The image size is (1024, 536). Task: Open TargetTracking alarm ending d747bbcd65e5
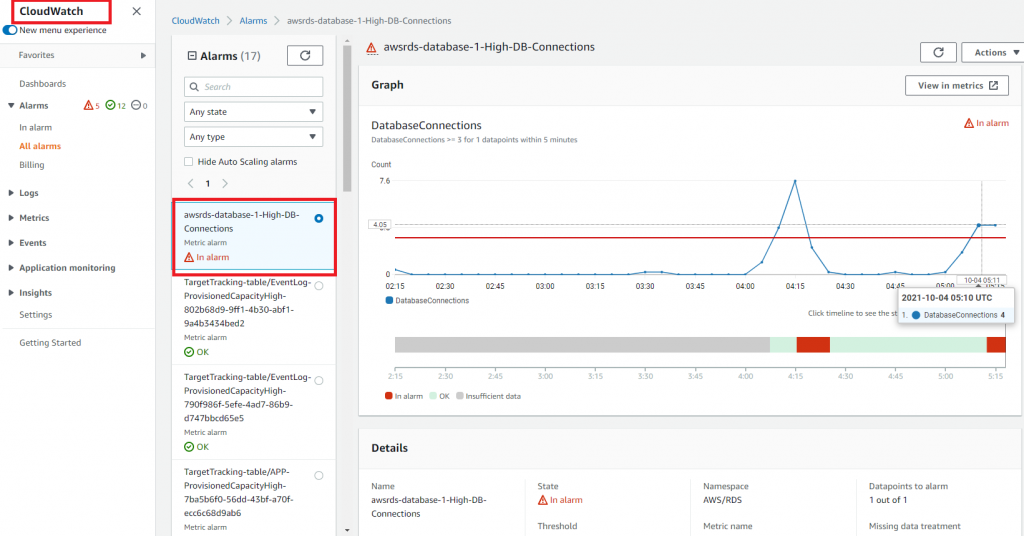click(x=248, y=398)
